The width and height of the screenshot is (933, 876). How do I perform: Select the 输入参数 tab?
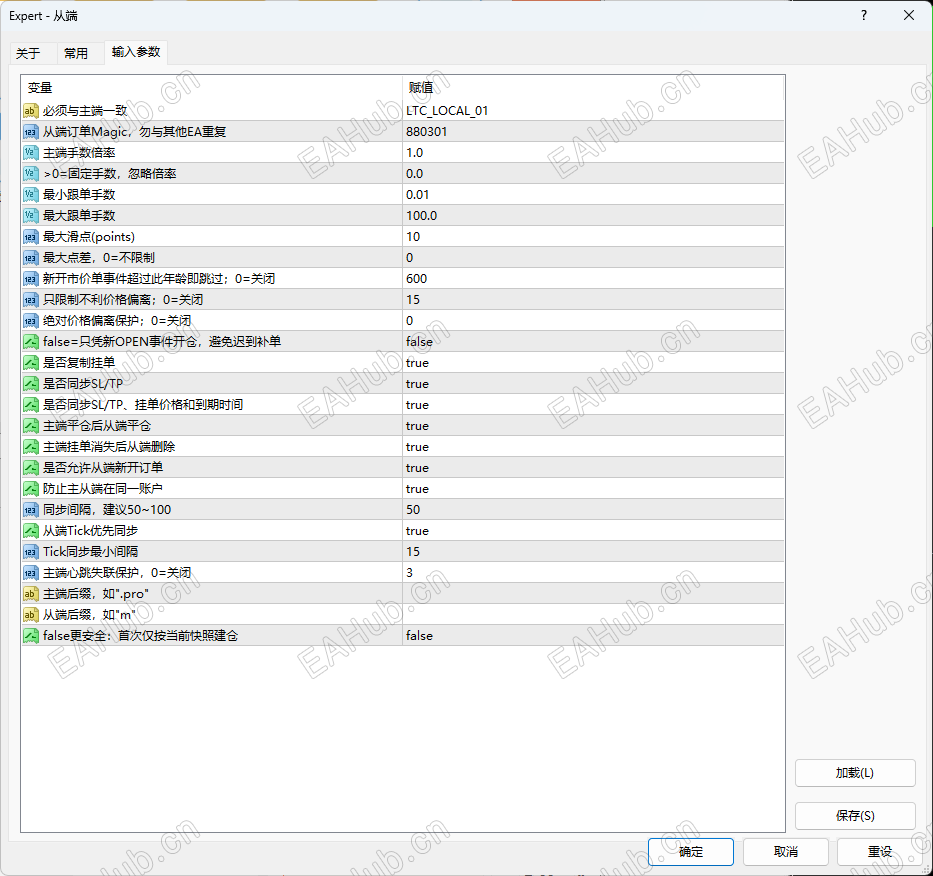(136, 52)
